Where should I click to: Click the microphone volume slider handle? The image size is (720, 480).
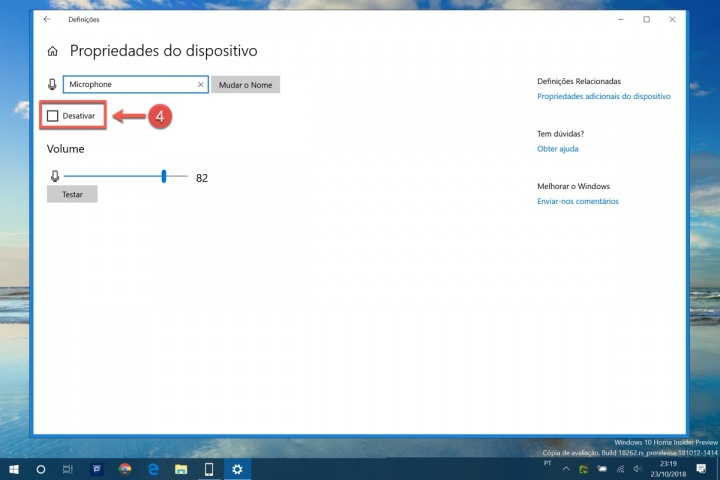pos(164,176)
